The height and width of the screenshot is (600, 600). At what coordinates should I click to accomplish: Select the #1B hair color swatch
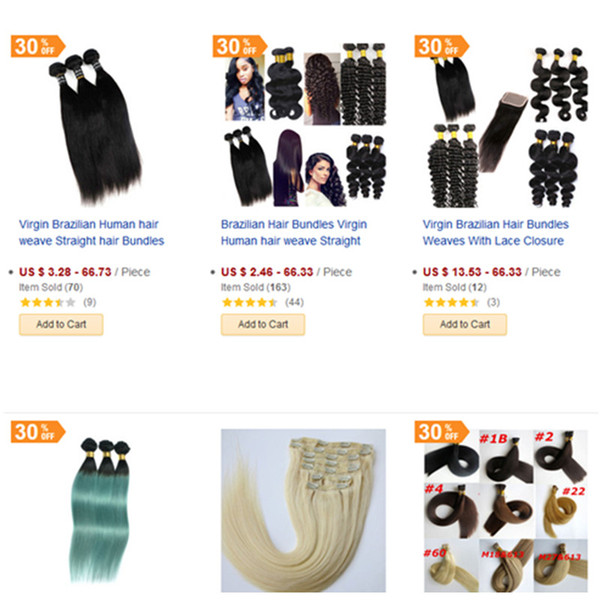click(505, 455)
